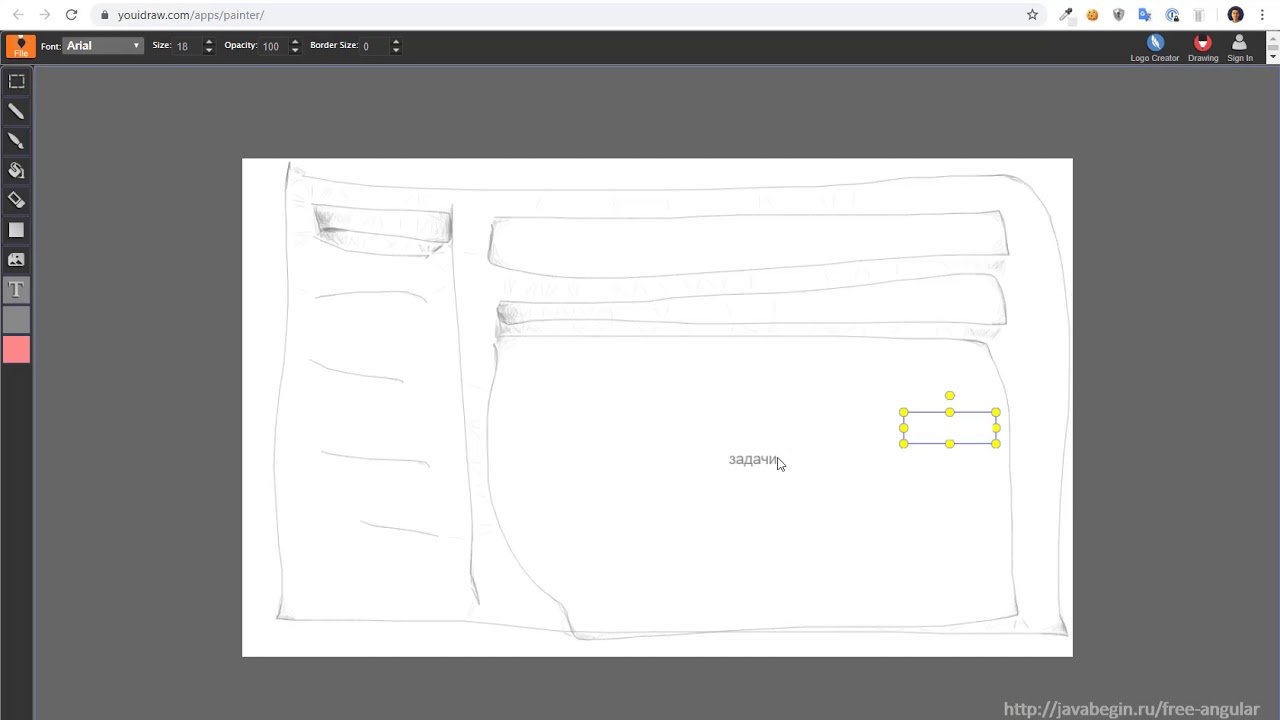This screenshot has width=1280, height=720.
Task: Increase Border Size with up arrow
Action: 396,42
